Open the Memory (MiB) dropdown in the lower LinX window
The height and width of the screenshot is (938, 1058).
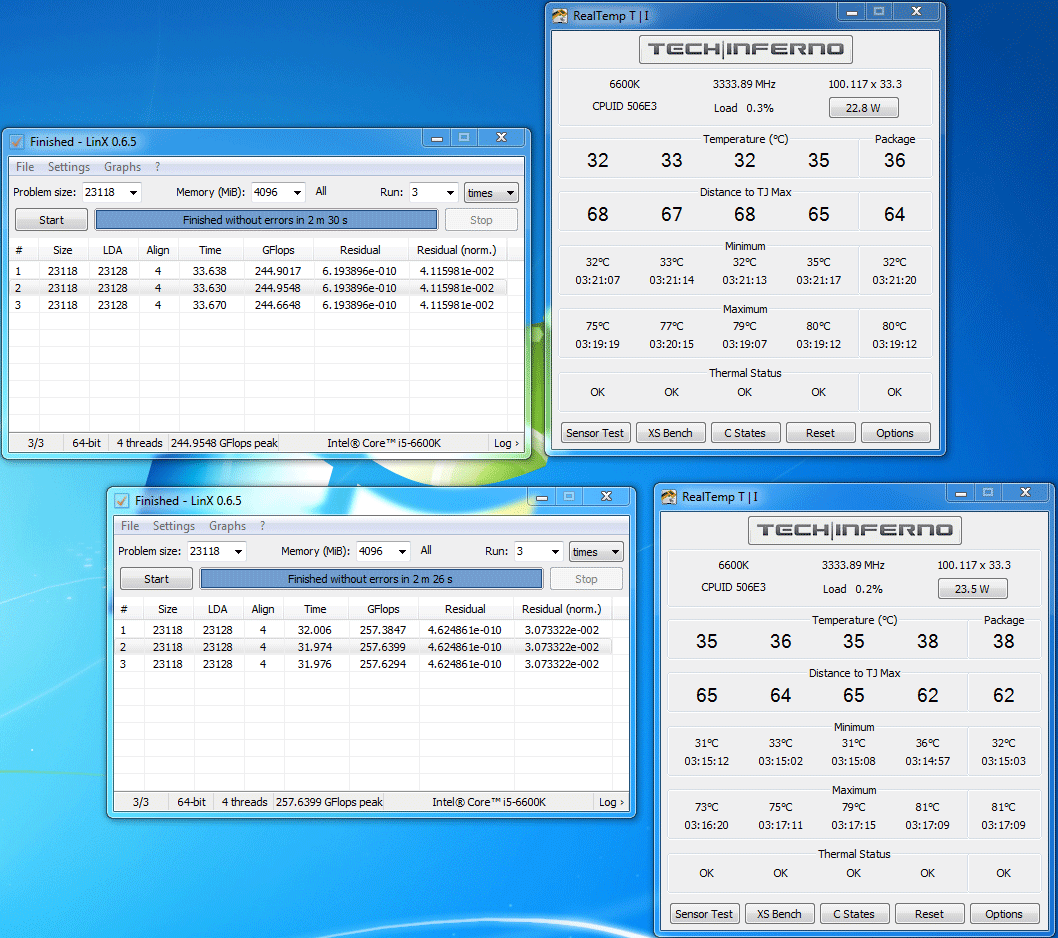(402, 551)
